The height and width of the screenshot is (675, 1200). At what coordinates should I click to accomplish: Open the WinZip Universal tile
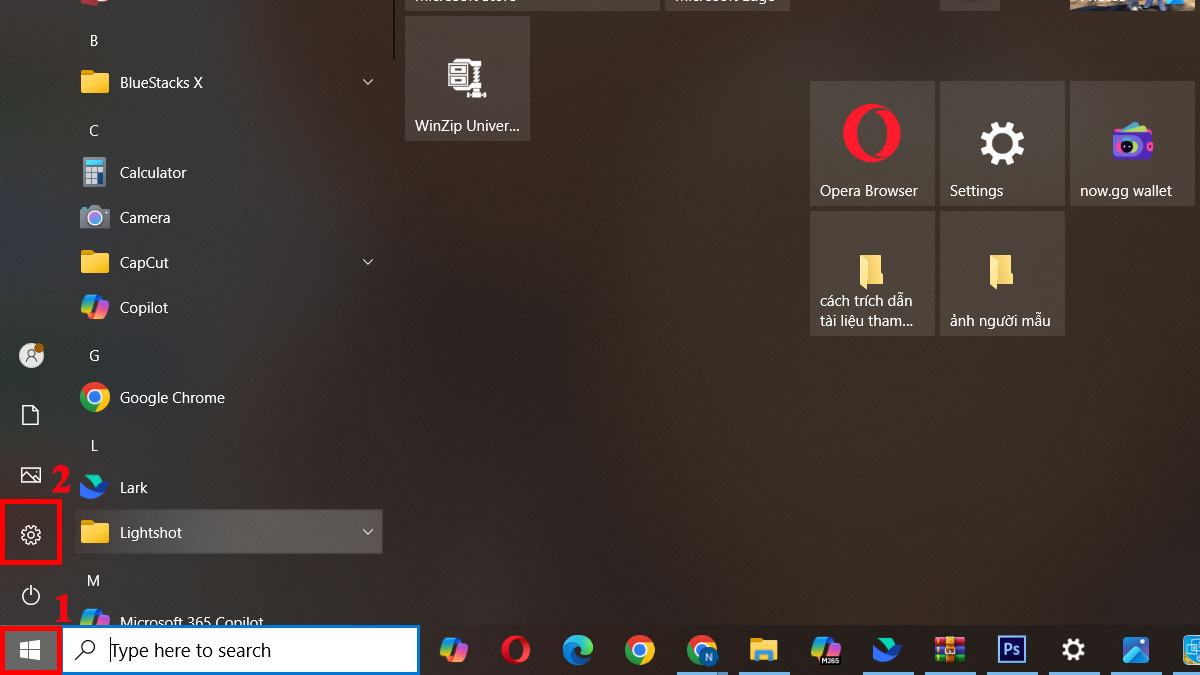click(x=467, y=78)
